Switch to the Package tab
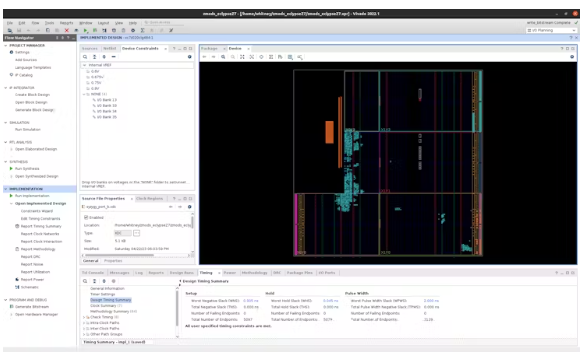582x360 pixels. (209, 49)
